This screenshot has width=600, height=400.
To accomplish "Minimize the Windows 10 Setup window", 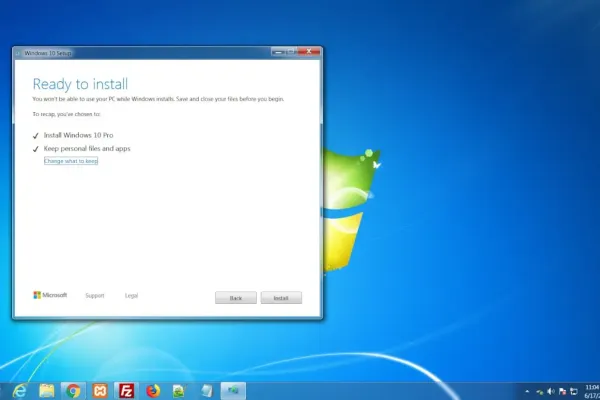I will [x=278, y=51].
